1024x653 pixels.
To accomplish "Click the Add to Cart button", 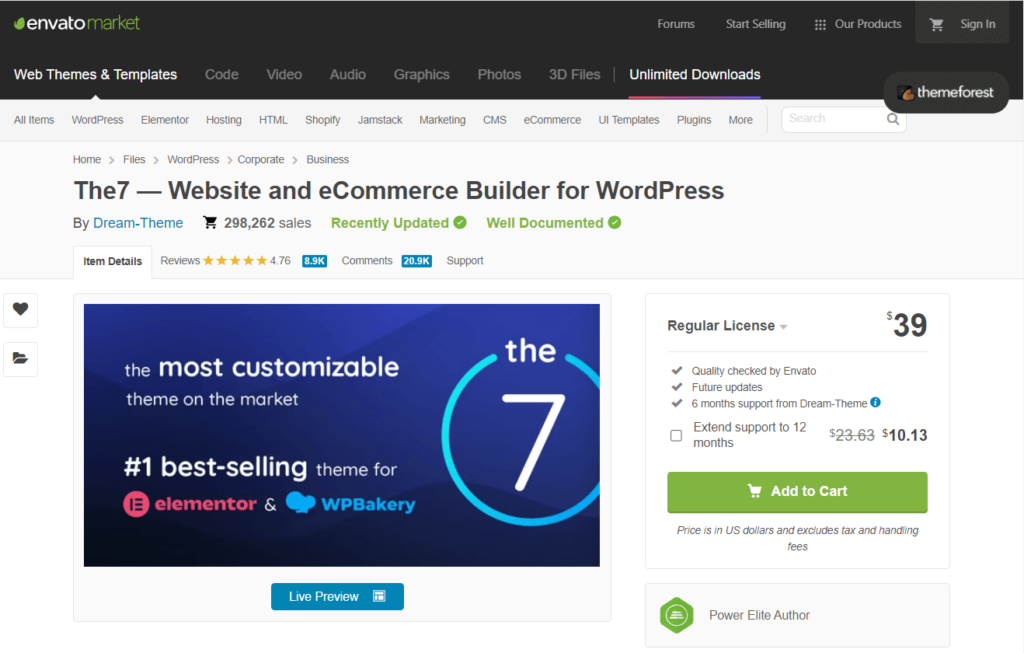I will [797, 492].
